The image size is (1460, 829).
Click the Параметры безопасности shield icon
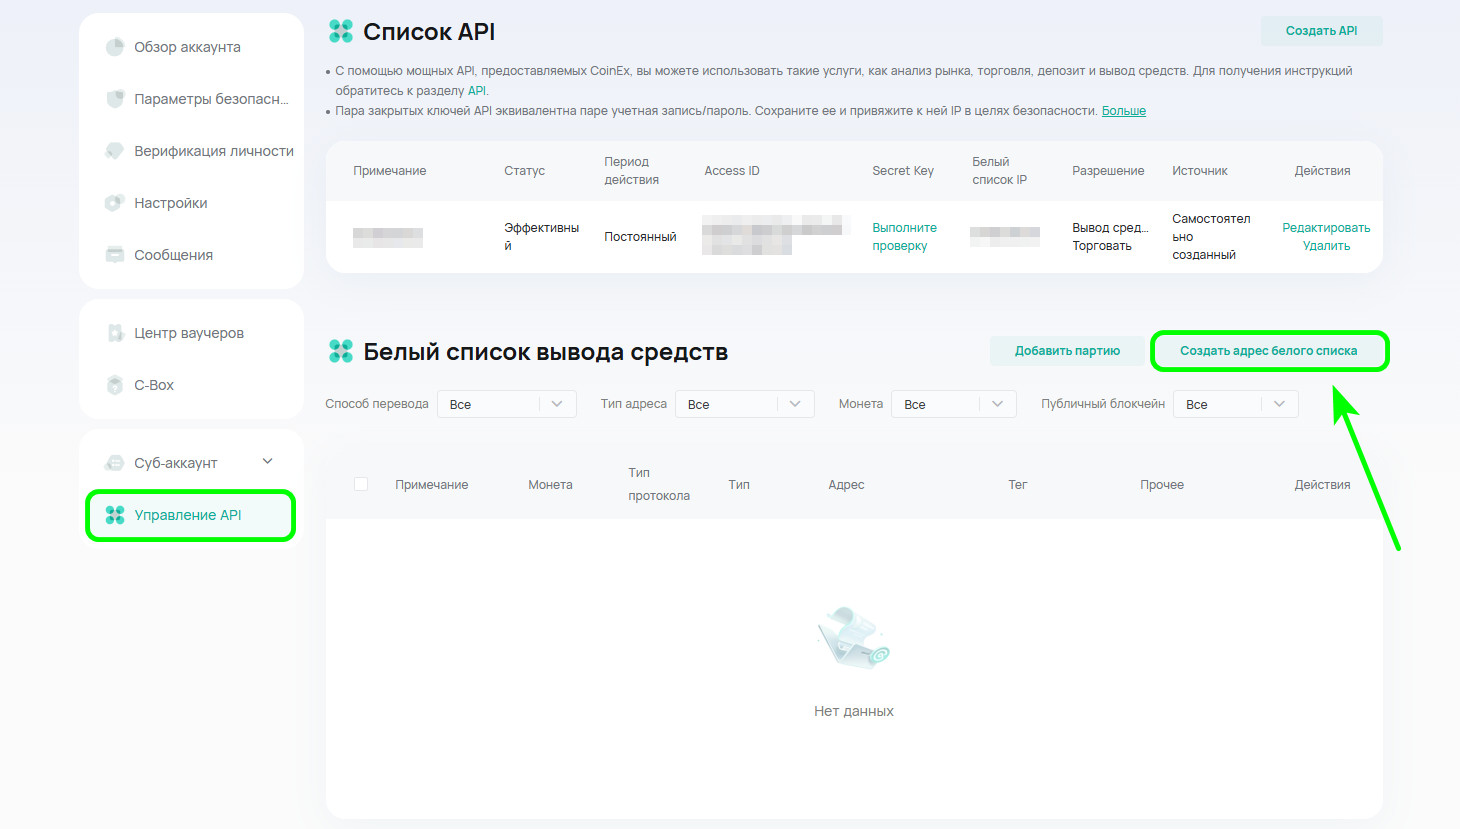[115, 99]
